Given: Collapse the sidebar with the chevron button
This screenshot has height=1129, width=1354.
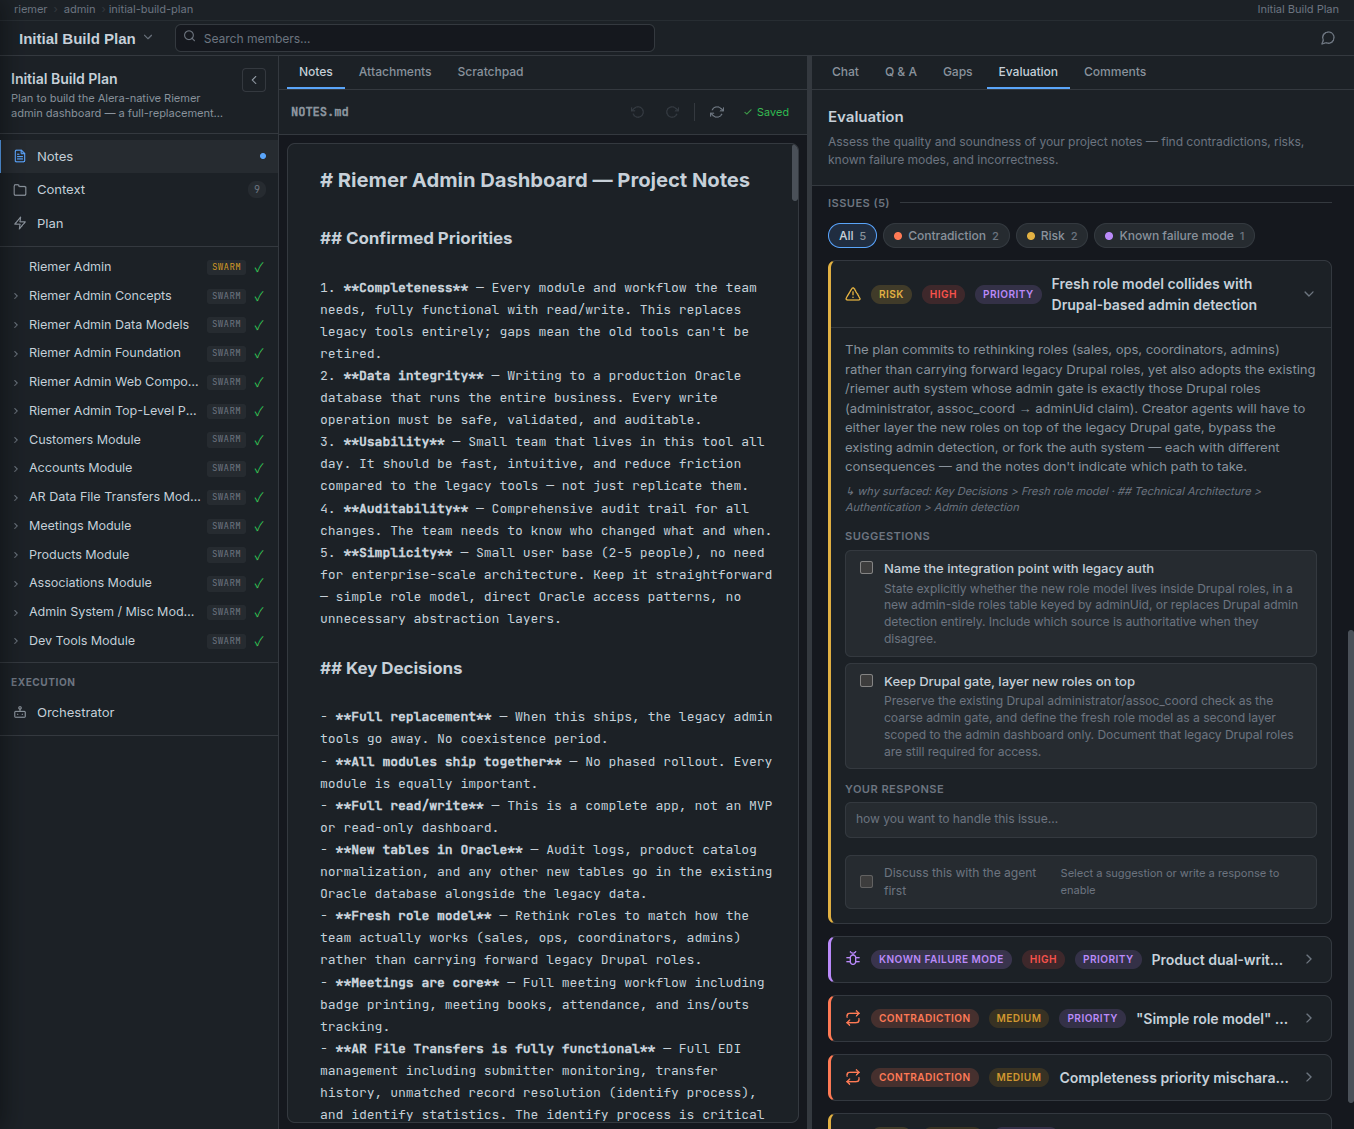Looking at the screenshot, I should coord(254,80).
